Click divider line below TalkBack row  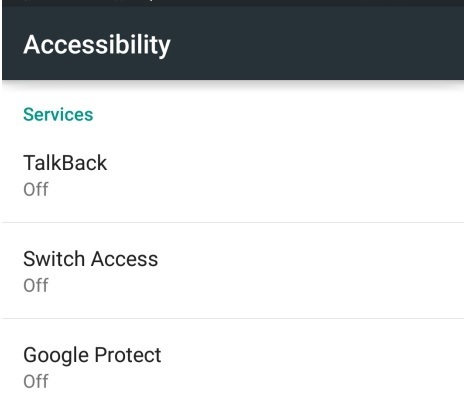click(233, 222)
